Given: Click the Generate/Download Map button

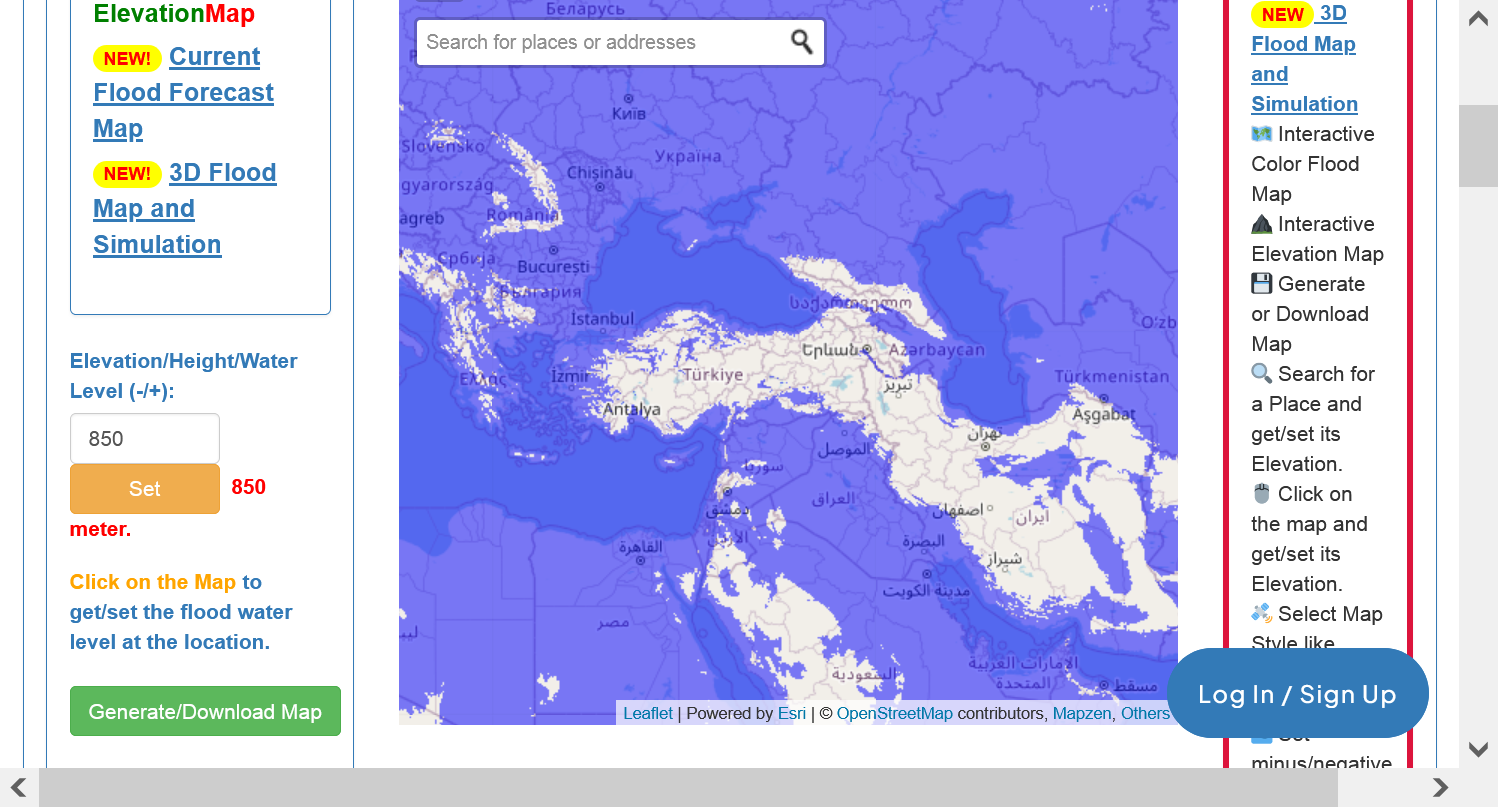Looking at the screenshot, I should pyautogui.click(x=205, y=711).
